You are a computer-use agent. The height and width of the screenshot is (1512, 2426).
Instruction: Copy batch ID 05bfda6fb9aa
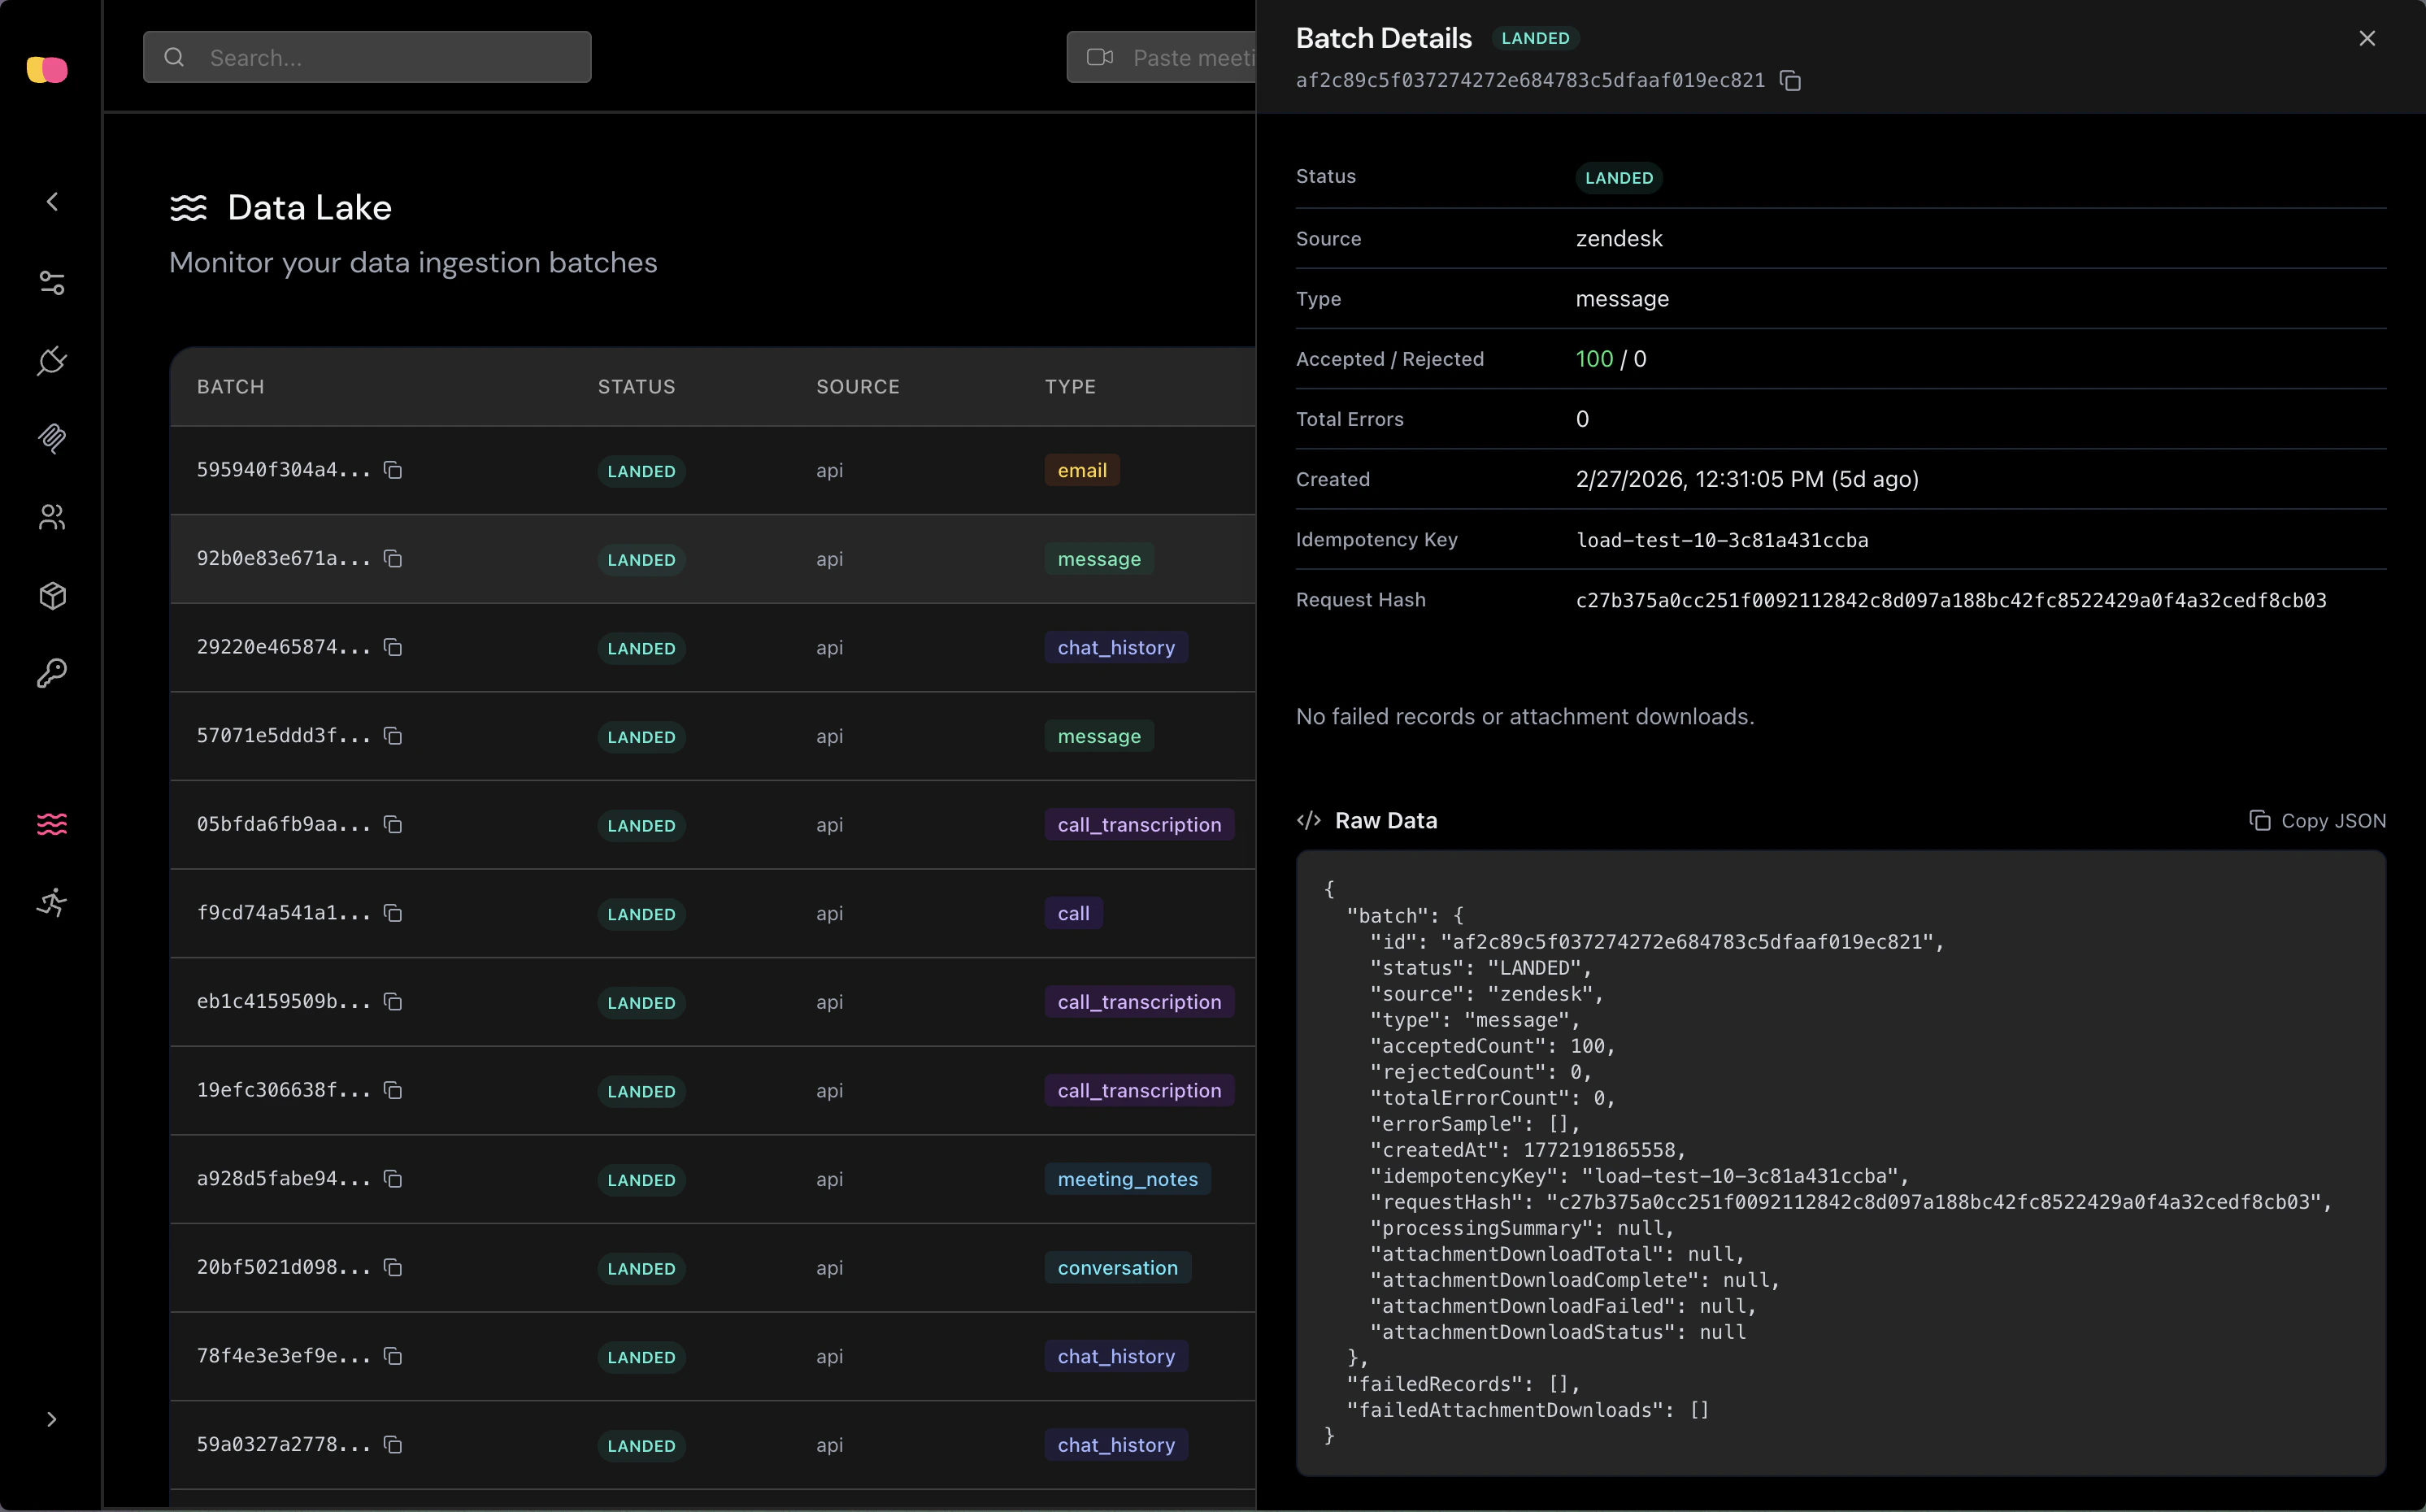click(393, 825)
